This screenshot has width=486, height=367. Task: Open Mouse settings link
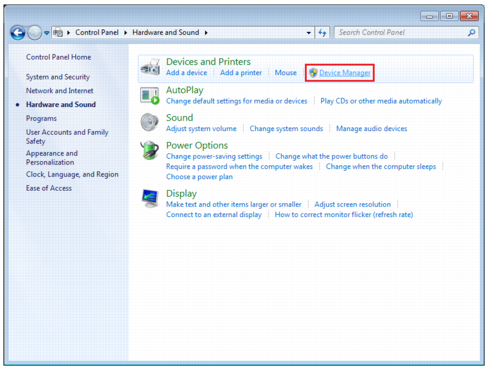[286, 73]
